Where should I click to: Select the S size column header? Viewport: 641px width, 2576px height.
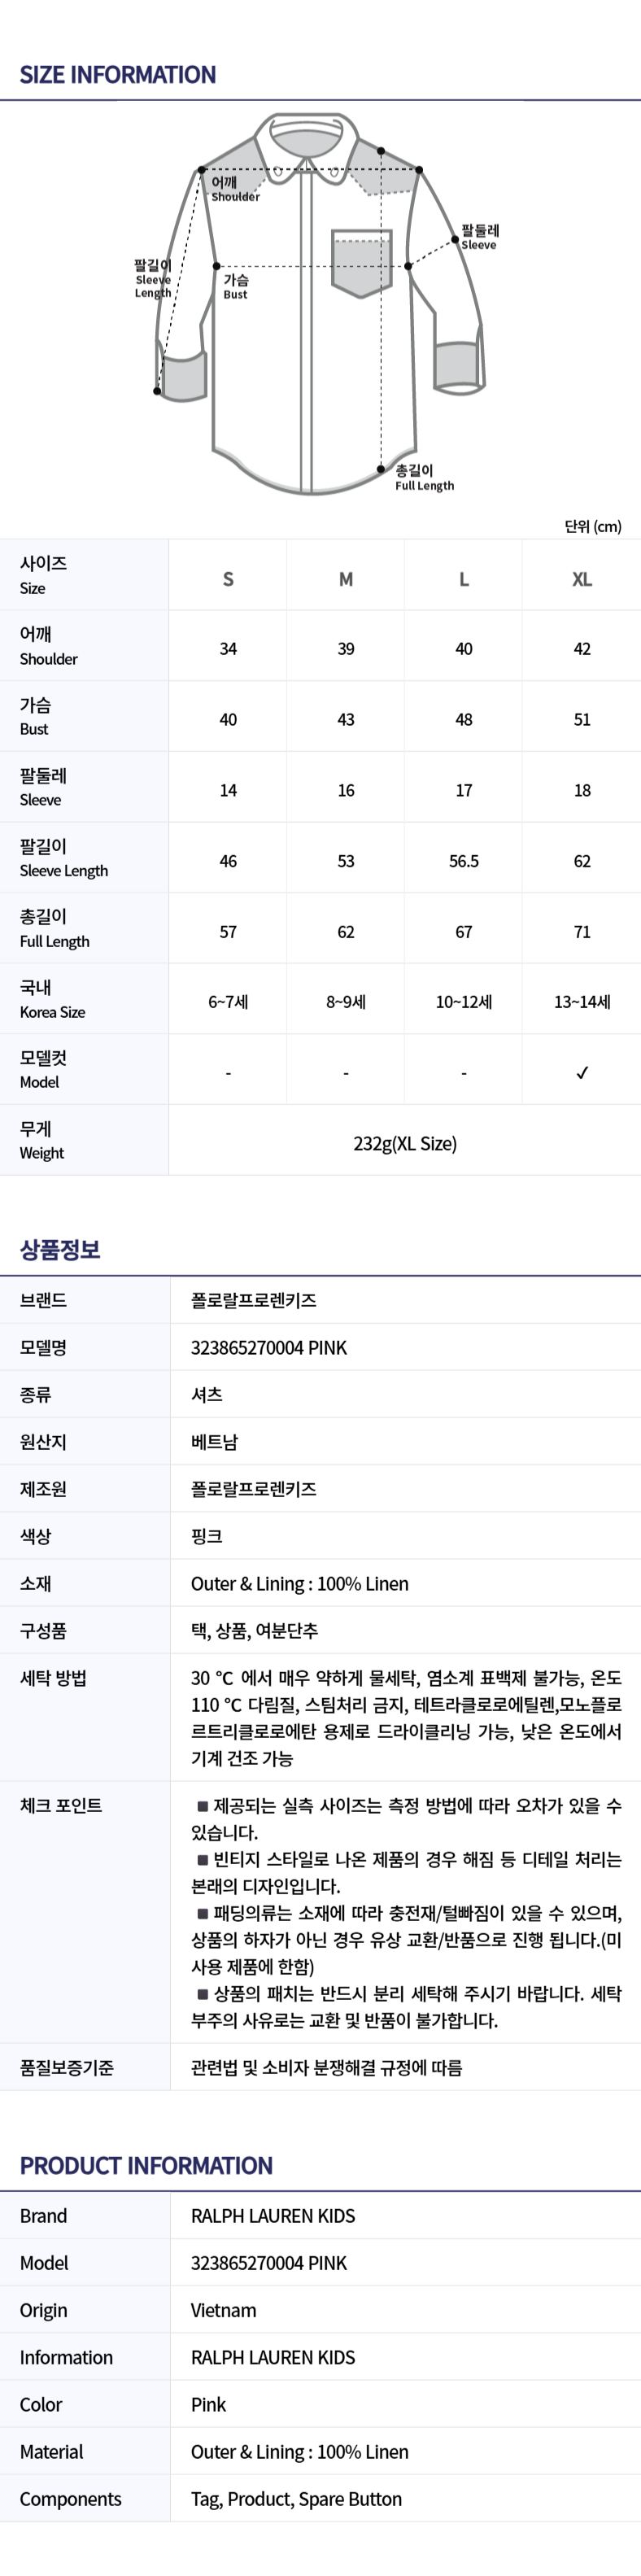click(x=228, y=579)
